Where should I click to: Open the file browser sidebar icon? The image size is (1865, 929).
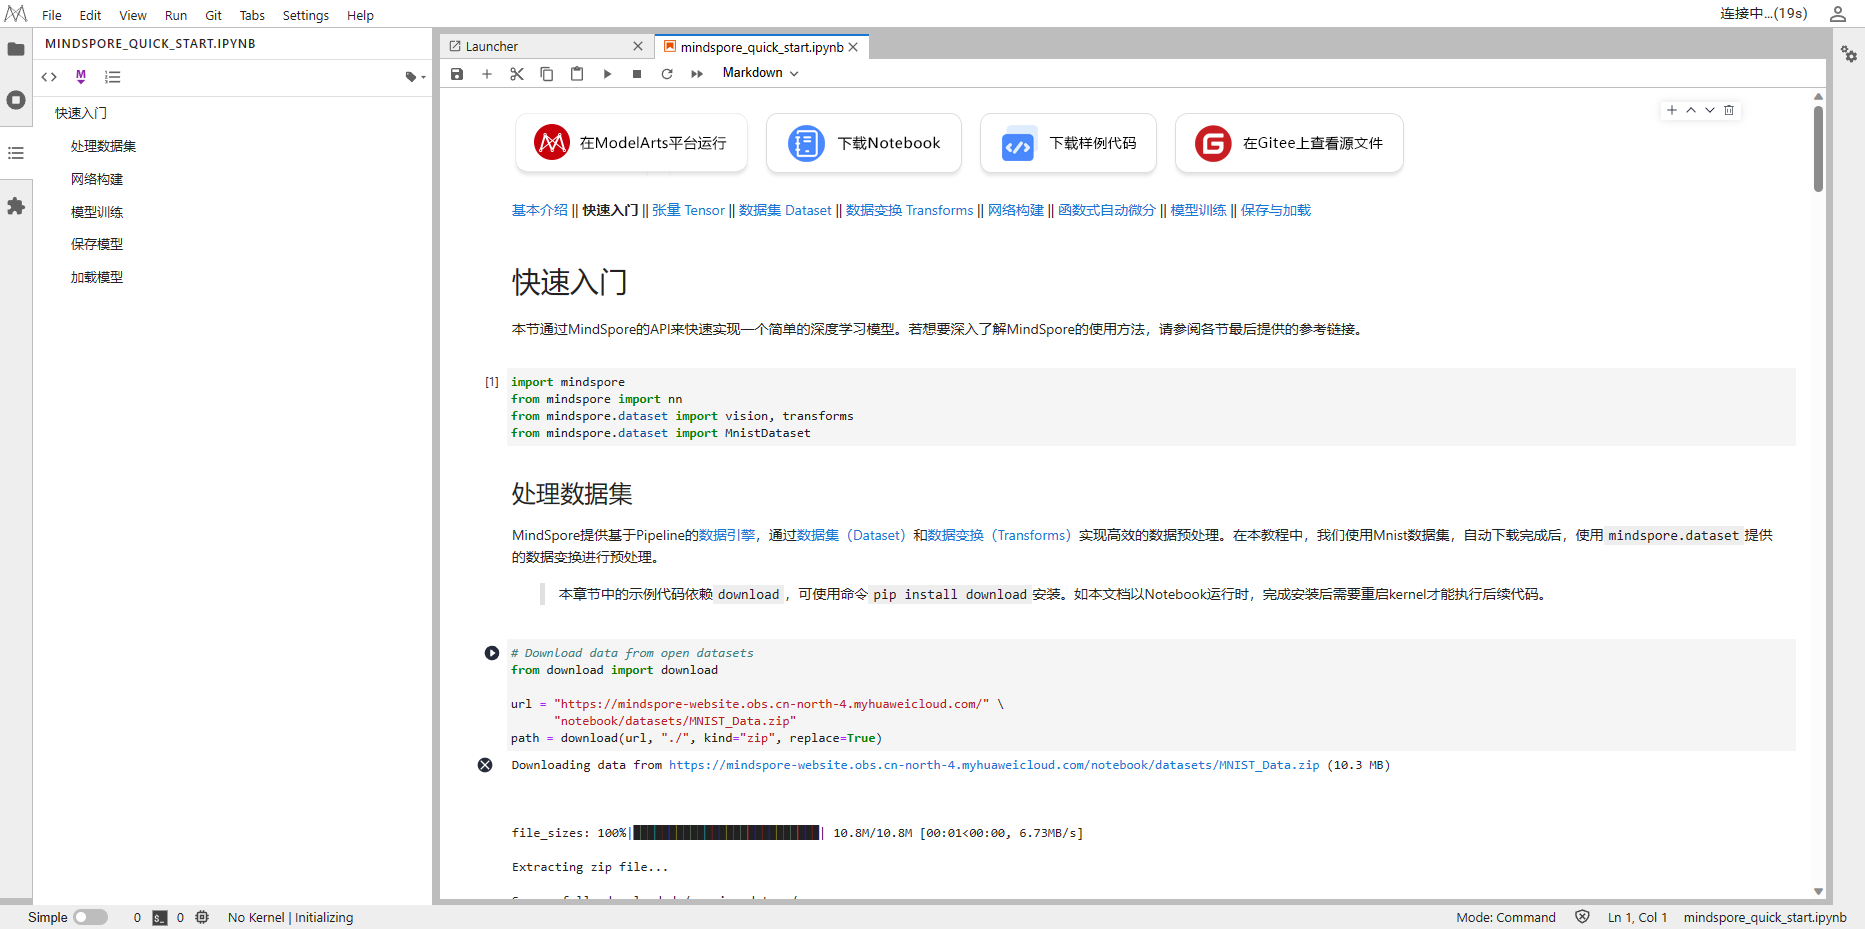[x=16, y=49]
